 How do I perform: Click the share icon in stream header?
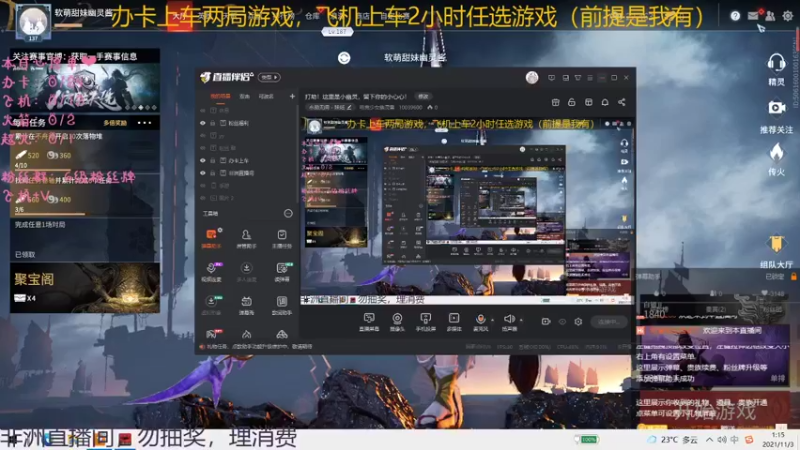pos(621,102)
